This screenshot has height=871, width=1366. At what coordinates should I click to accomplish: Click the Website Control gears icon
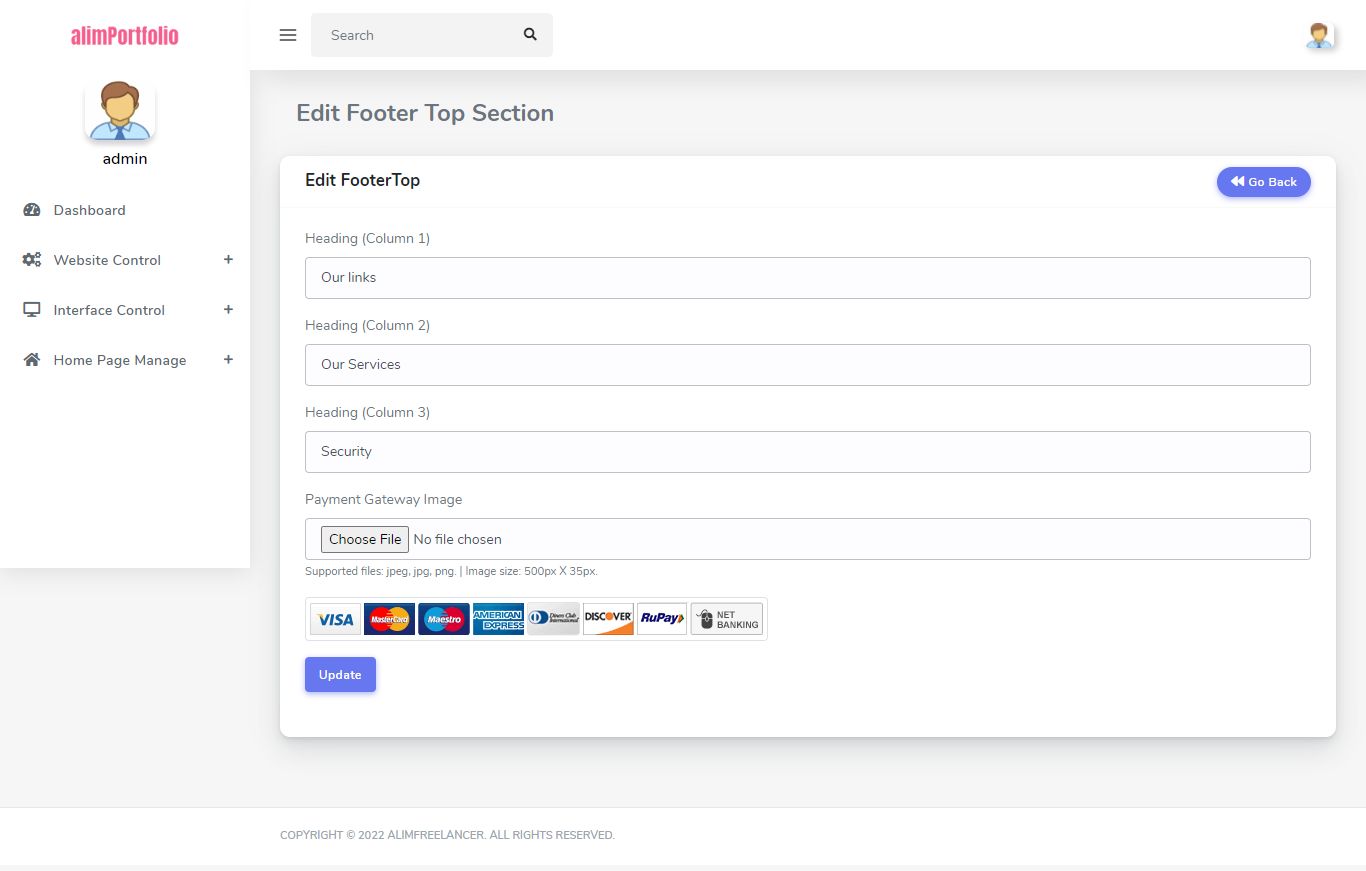(32, 260)
